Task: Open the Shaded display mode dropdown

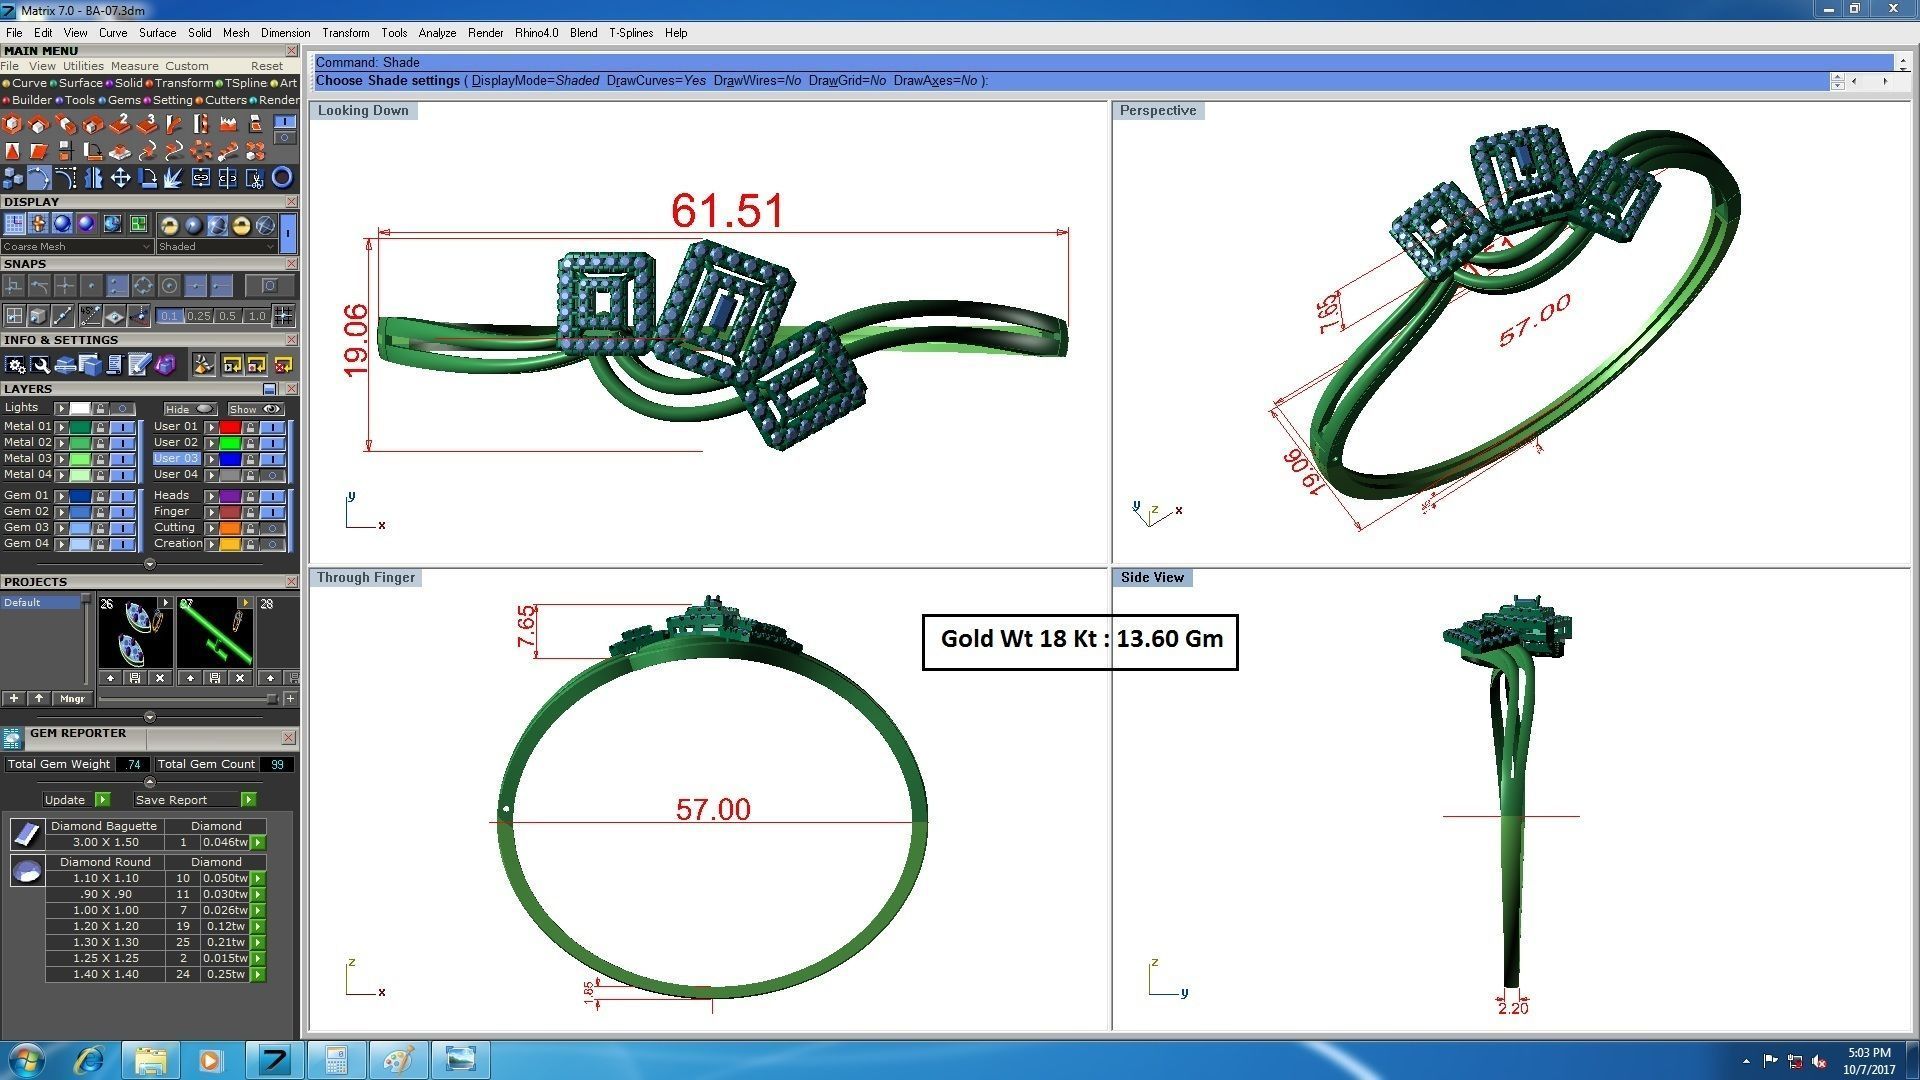Action: tap(217, 246)
